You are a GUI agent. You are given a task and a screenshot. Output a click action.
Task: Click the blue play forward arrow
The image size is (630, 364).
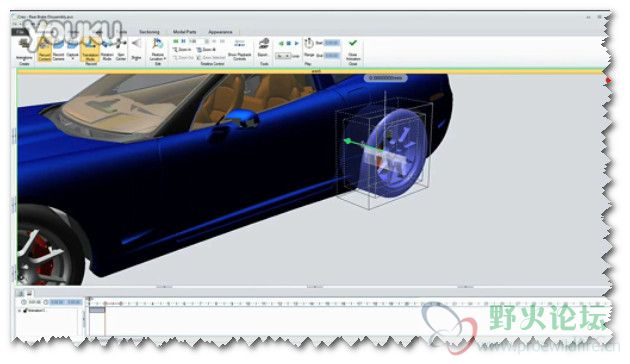[x=297, y=43]
